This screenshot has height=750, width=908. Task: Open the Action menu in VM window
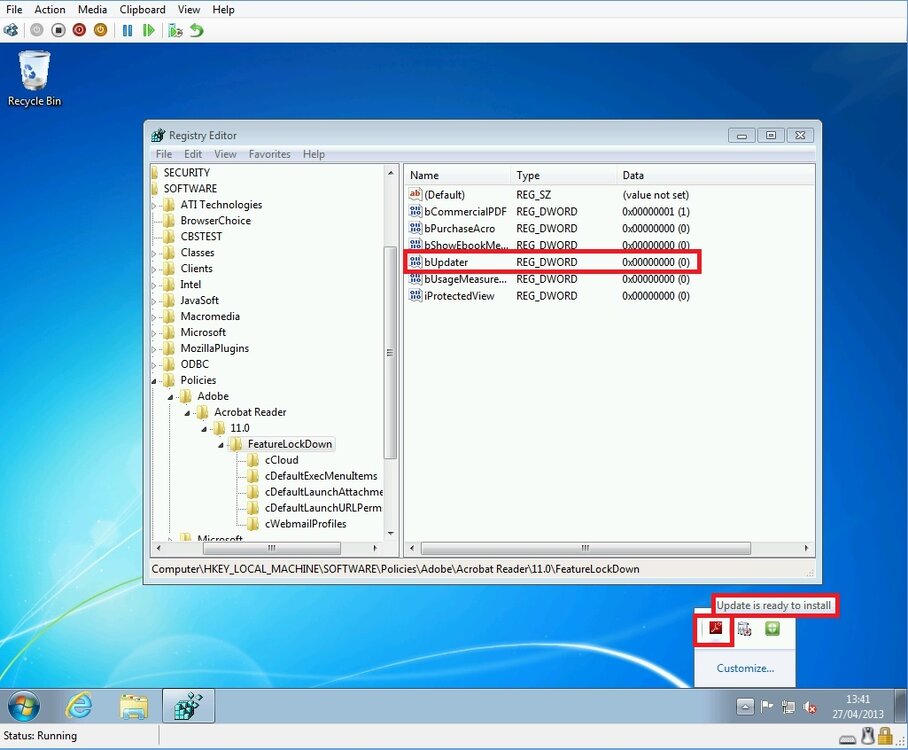tap(50, 9)
